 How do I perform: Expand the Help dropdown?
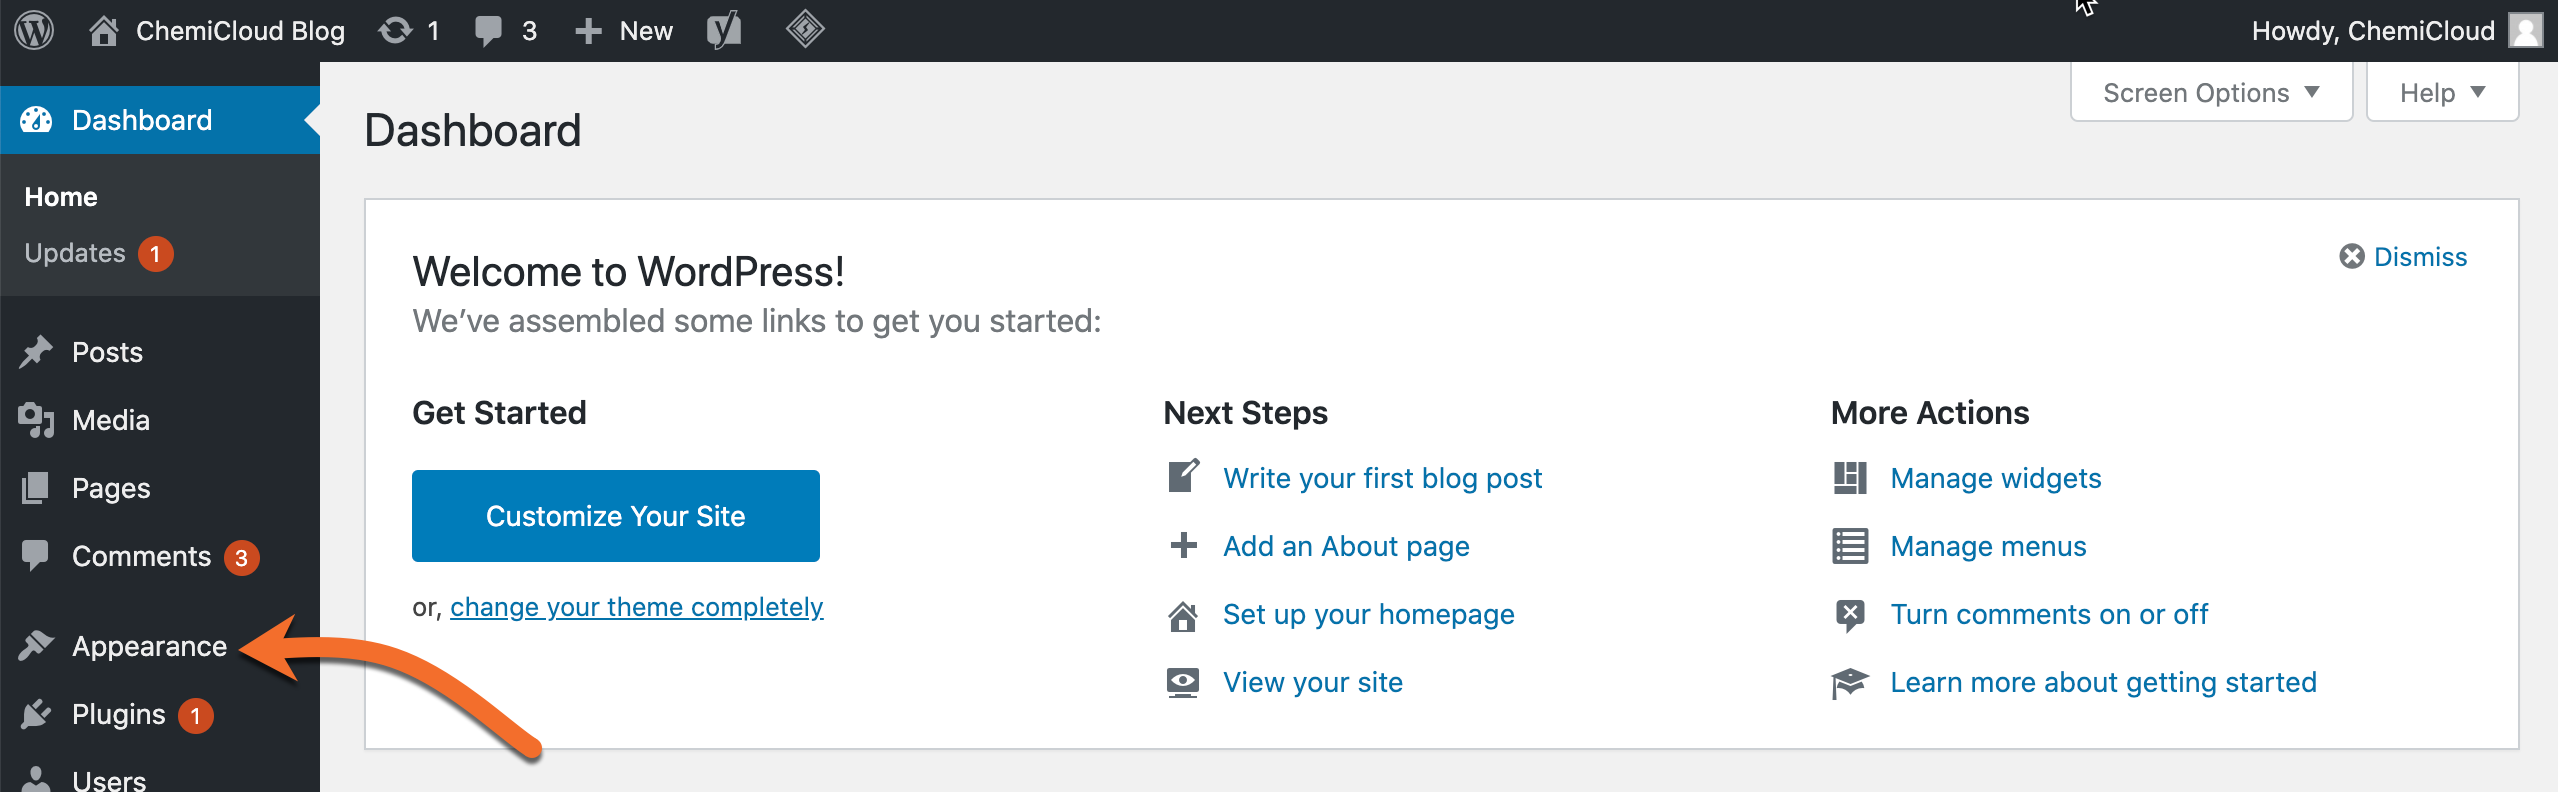click(2441, 93)
